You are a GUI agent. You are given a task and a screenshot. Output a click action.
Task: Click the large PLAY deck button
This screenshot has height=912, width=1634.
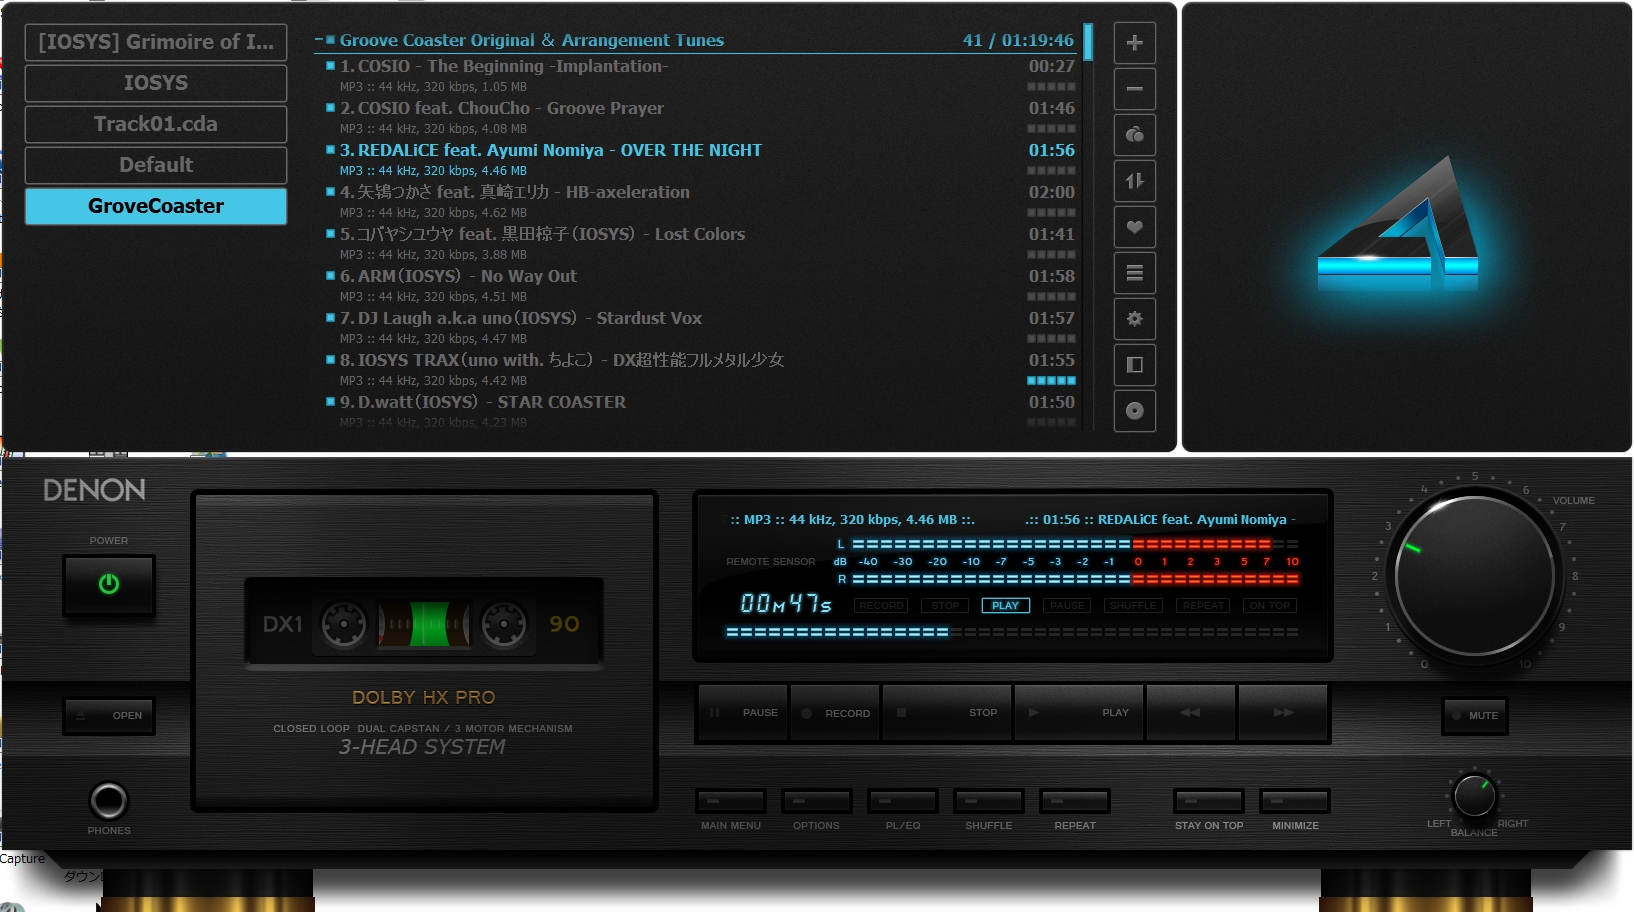tap(1079, 713)
